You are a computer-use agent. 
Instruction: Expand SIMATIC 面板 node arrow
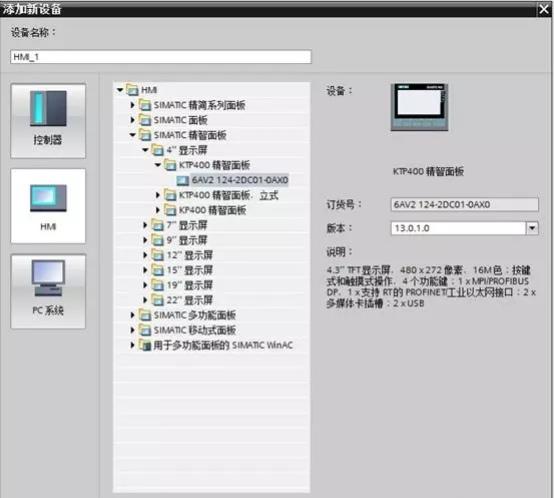click(132, 120)
